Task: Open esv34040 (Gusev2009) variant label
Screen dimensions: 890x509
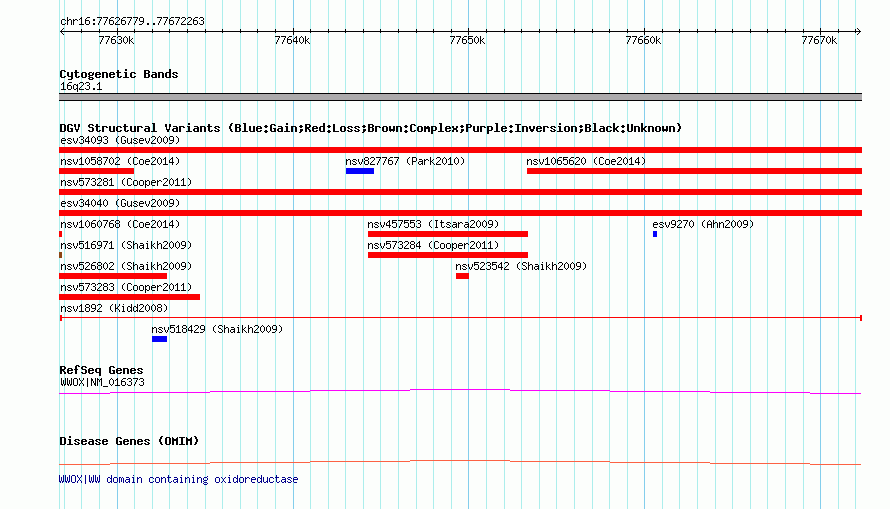Action: click(120, 203)
